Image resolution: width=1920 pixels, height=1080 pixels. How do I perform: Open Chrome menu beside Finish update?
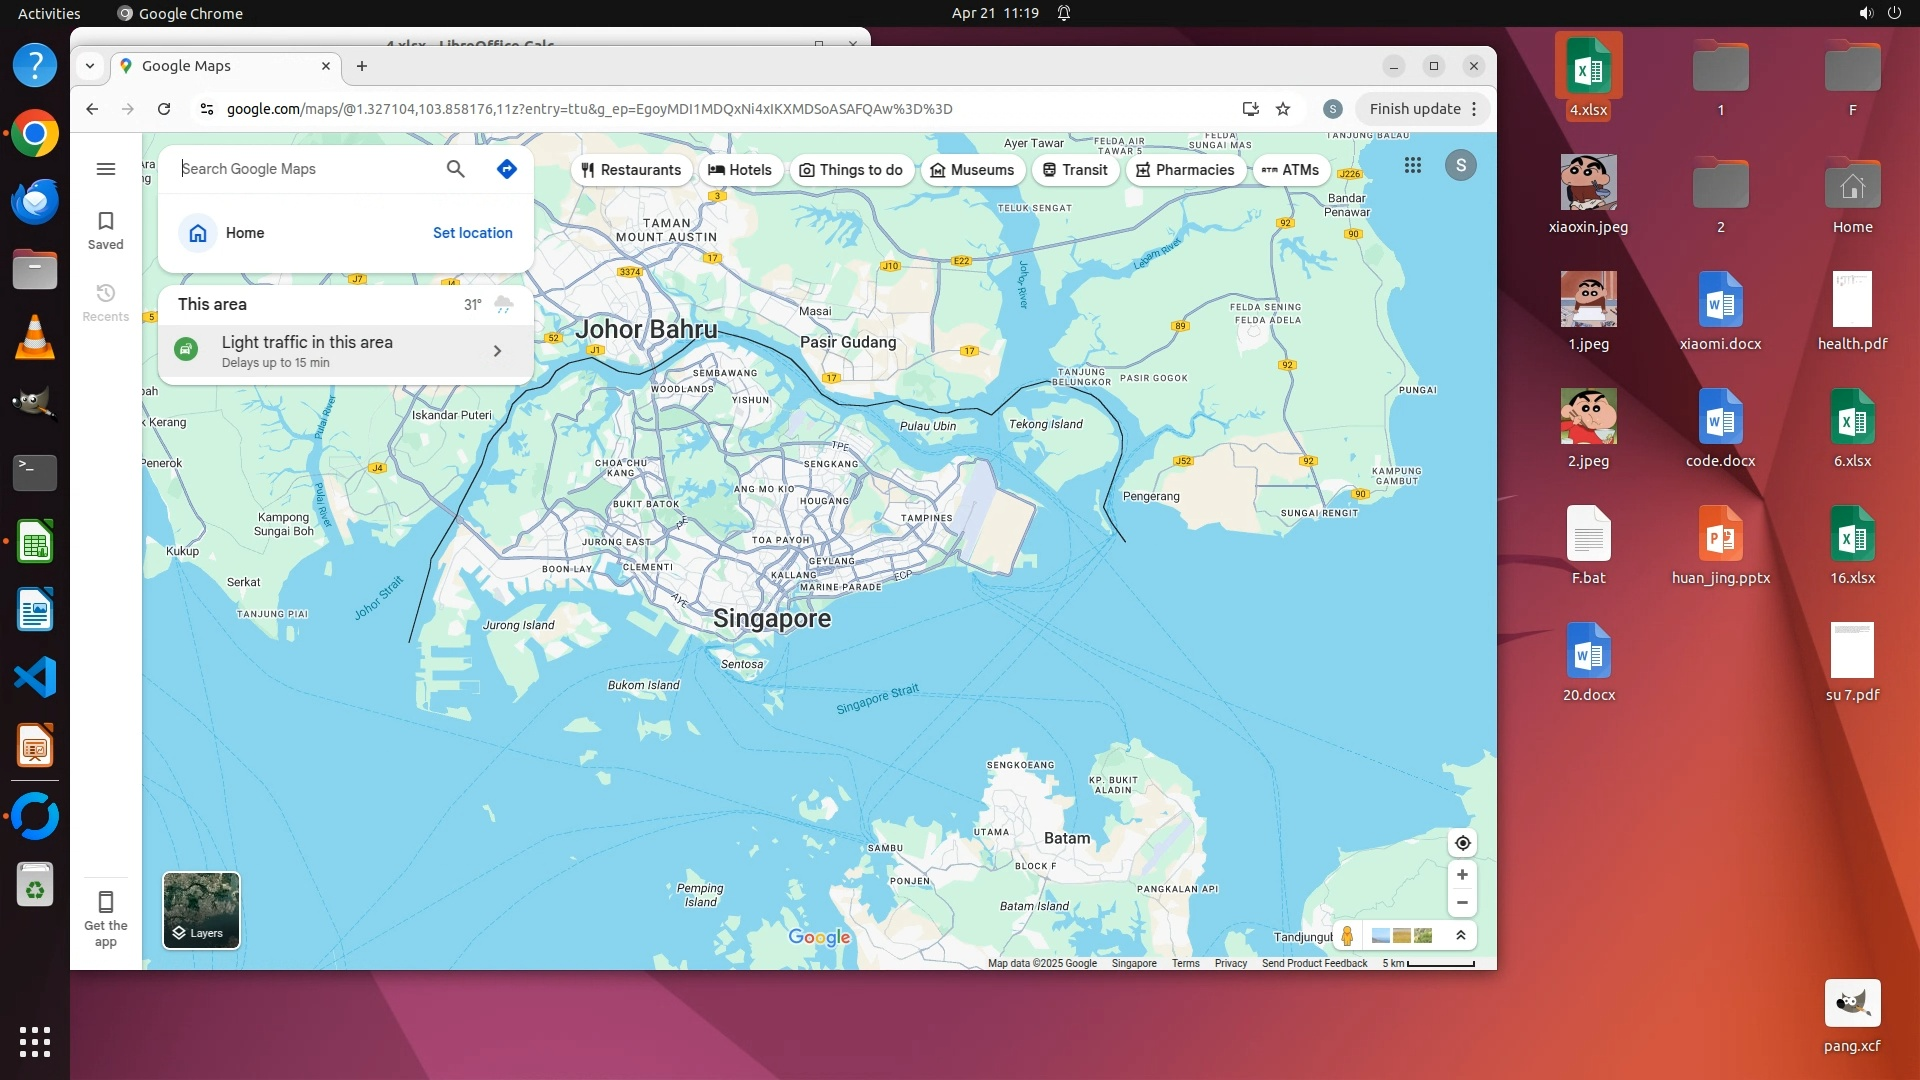tap(1474, 109)
